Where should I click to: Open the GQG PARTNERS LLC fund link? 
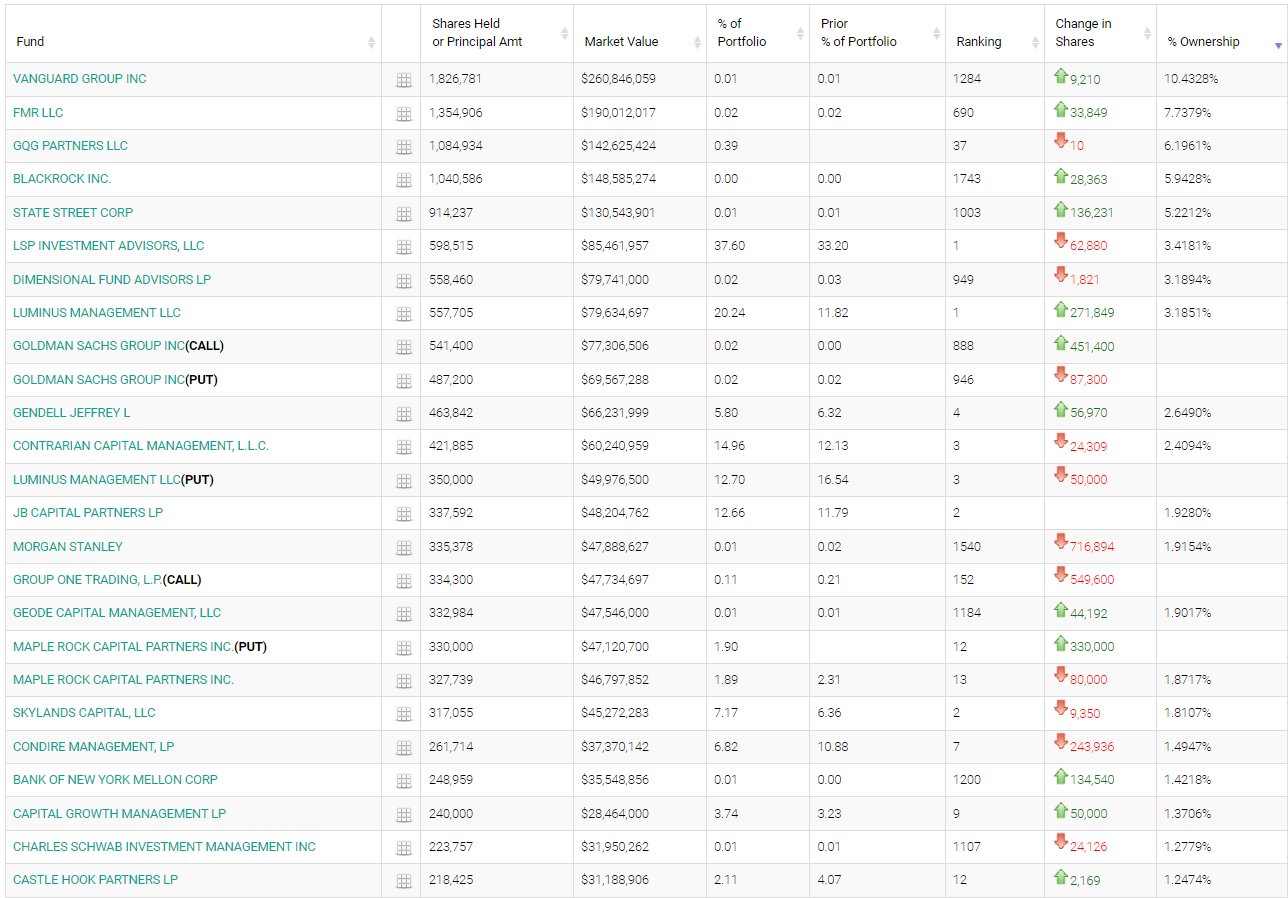coord(71,146)
